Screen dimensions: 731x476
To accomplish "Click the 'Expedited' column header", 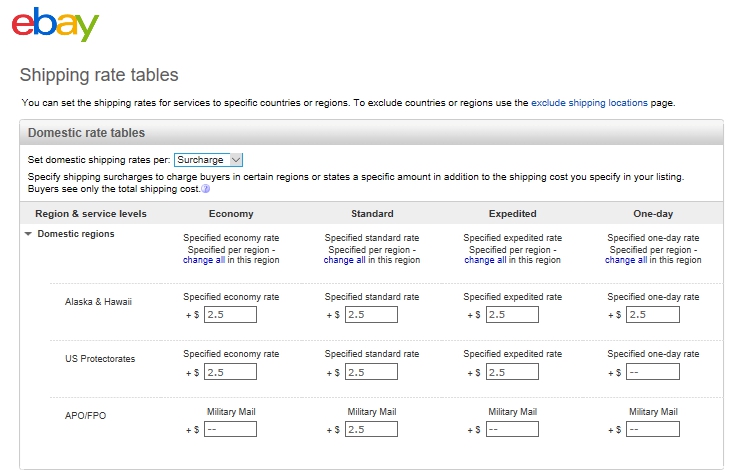I will coord(512,214).
